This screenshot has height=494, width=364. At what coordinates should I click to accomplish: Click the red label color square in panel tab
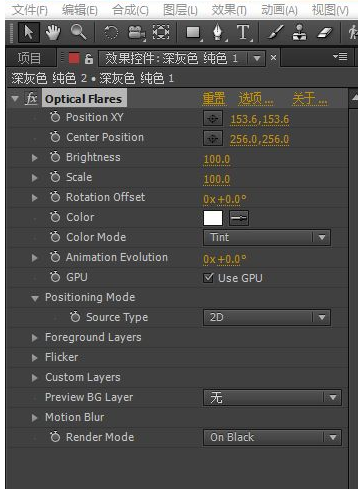click(74, 59)
